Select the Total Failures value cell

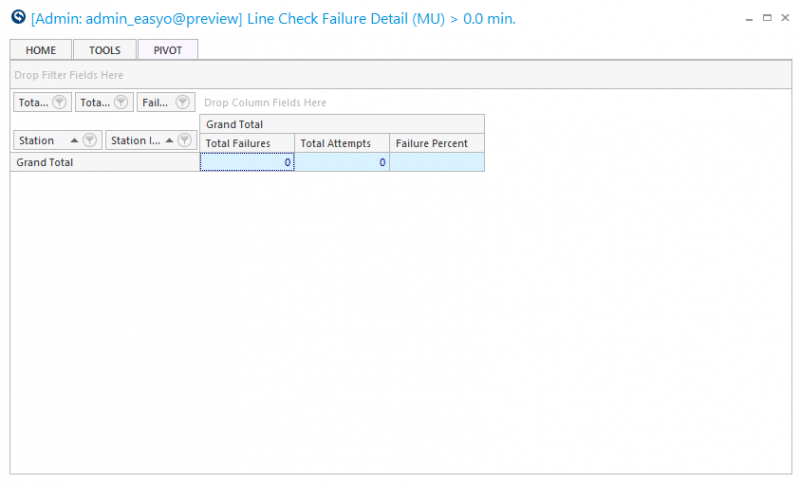(247, 162)
